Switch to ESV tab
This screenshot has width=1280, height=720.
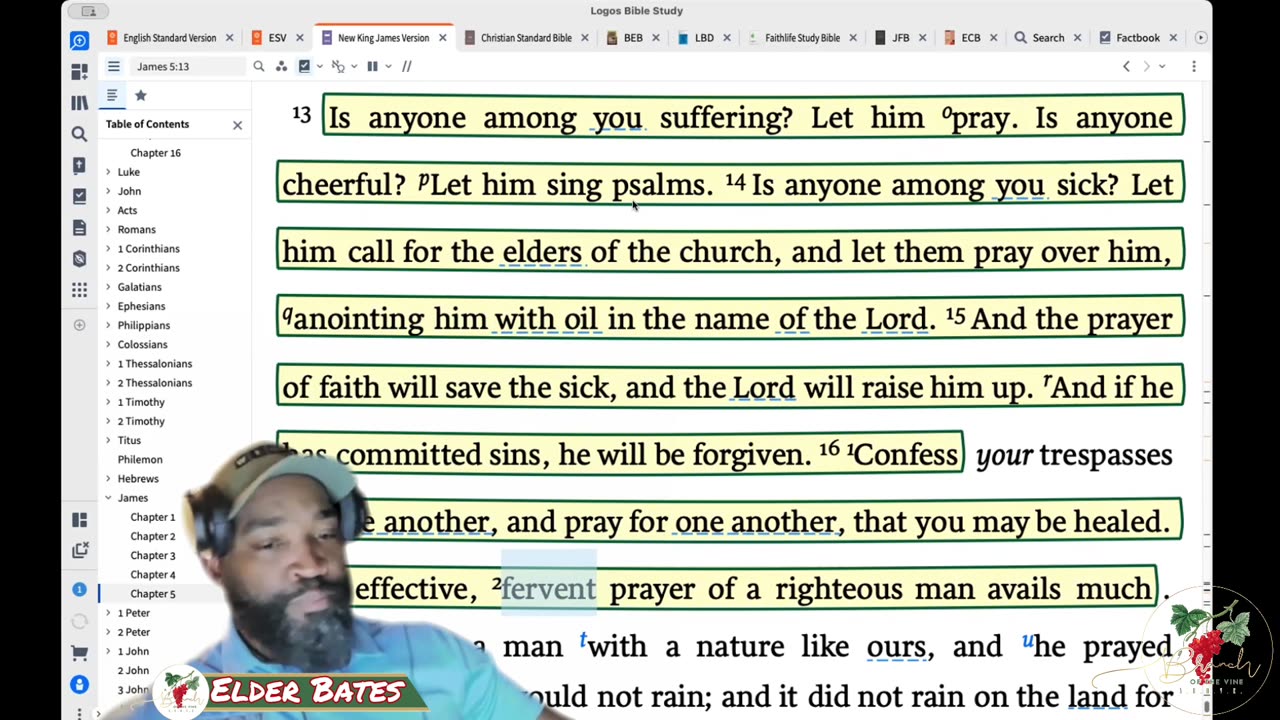pos(277,38)
